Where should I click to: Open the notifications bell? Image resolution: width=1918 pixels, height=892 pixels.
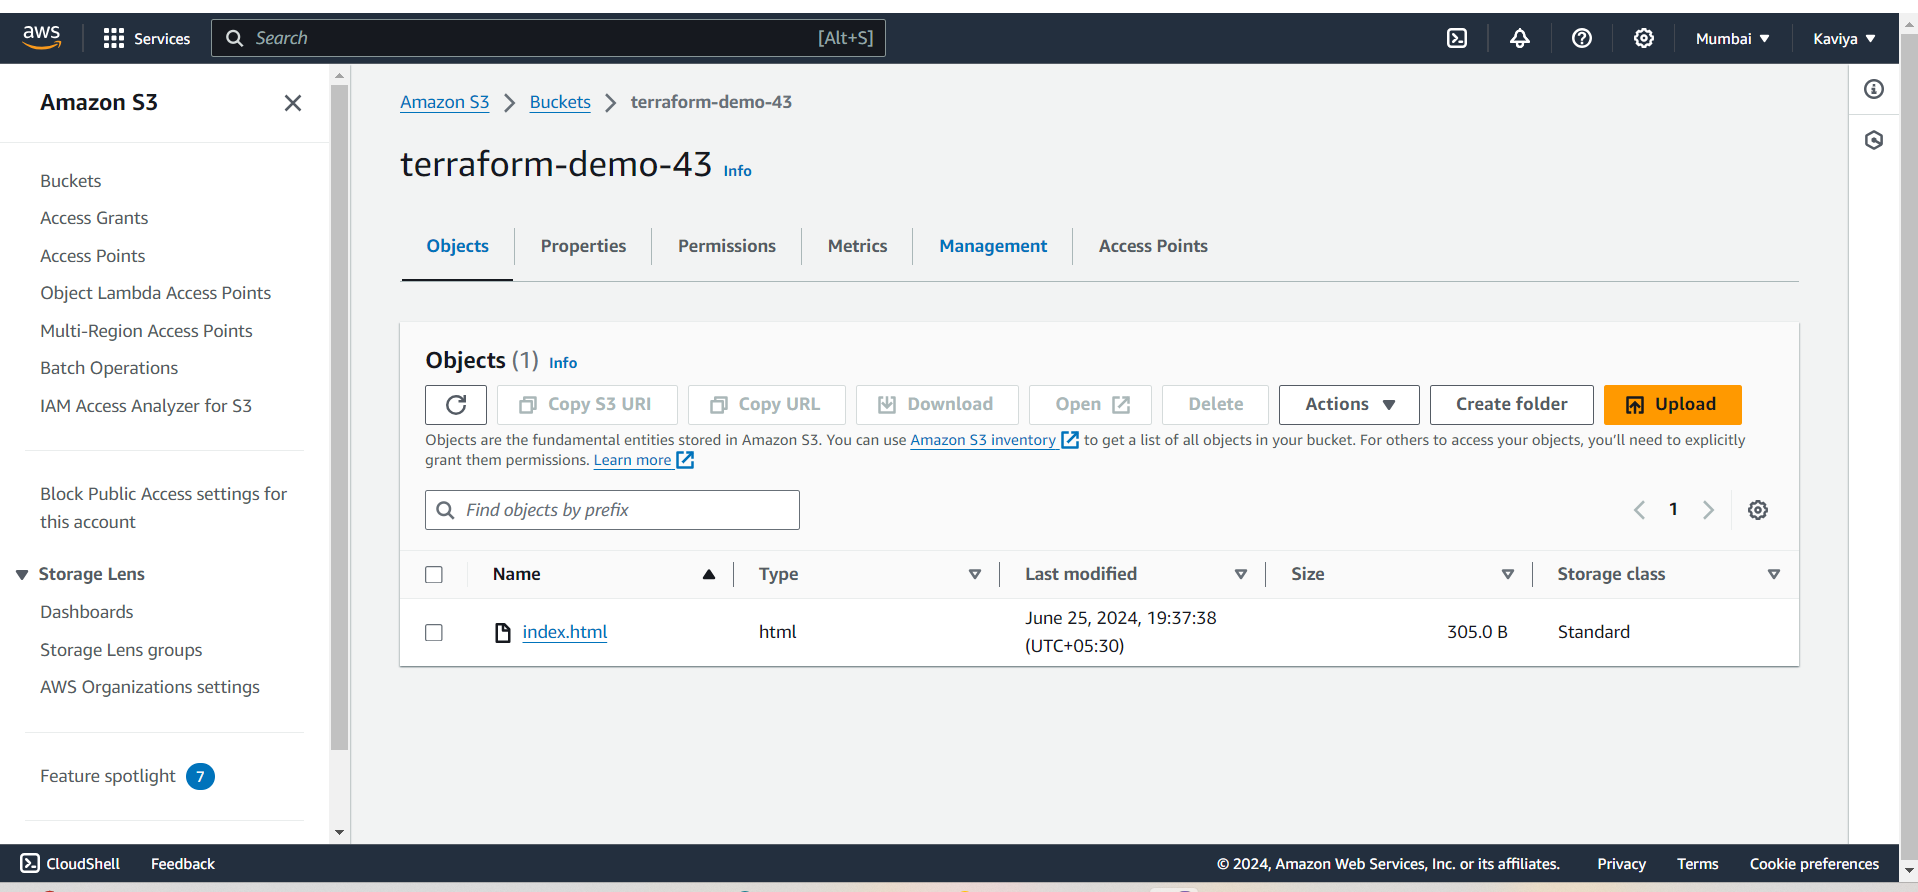(1519, 38)
